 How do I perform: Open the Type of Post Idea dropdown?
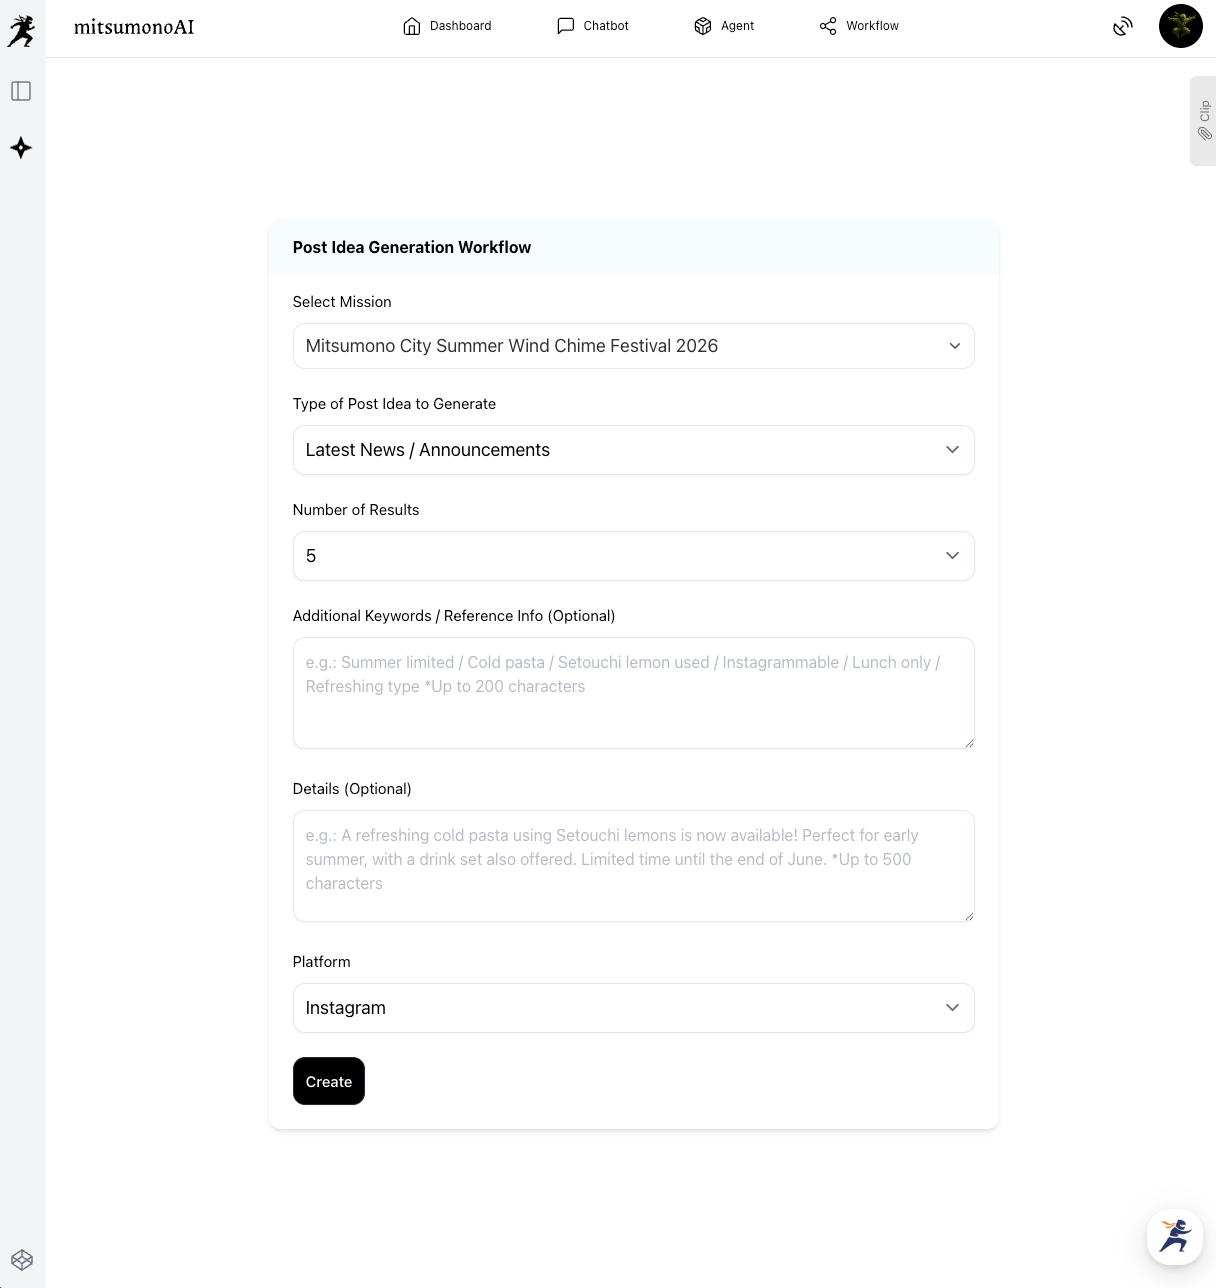633,450
